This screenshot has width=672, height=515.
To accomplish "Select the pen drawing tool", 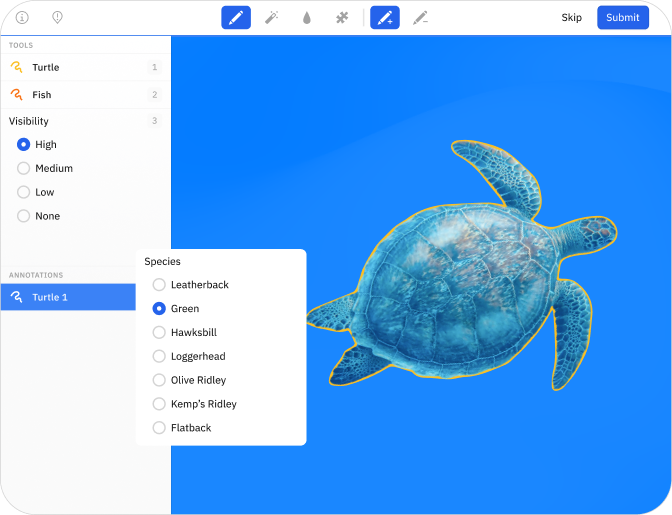I will 236,18.
